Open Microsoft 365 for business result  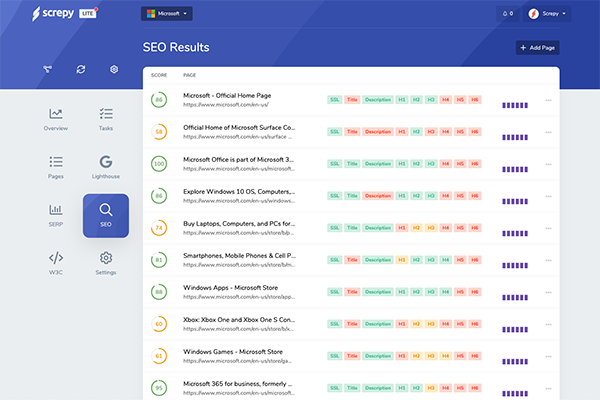[x=238, y=384]
